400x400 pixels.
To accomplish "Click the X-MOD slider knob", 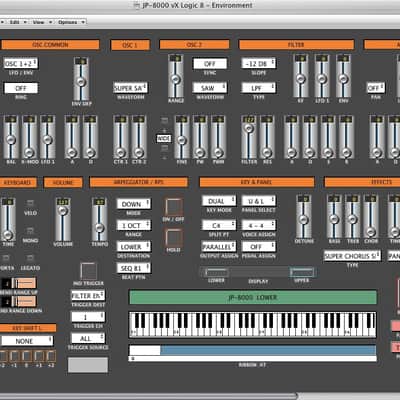I will tap(29, 152).
